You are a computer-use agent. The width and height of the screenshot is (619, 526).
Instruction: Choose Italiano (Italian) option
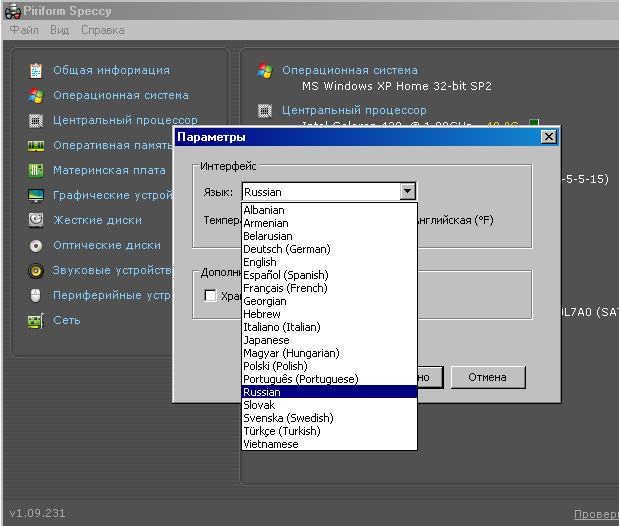(x=329, y=327)
